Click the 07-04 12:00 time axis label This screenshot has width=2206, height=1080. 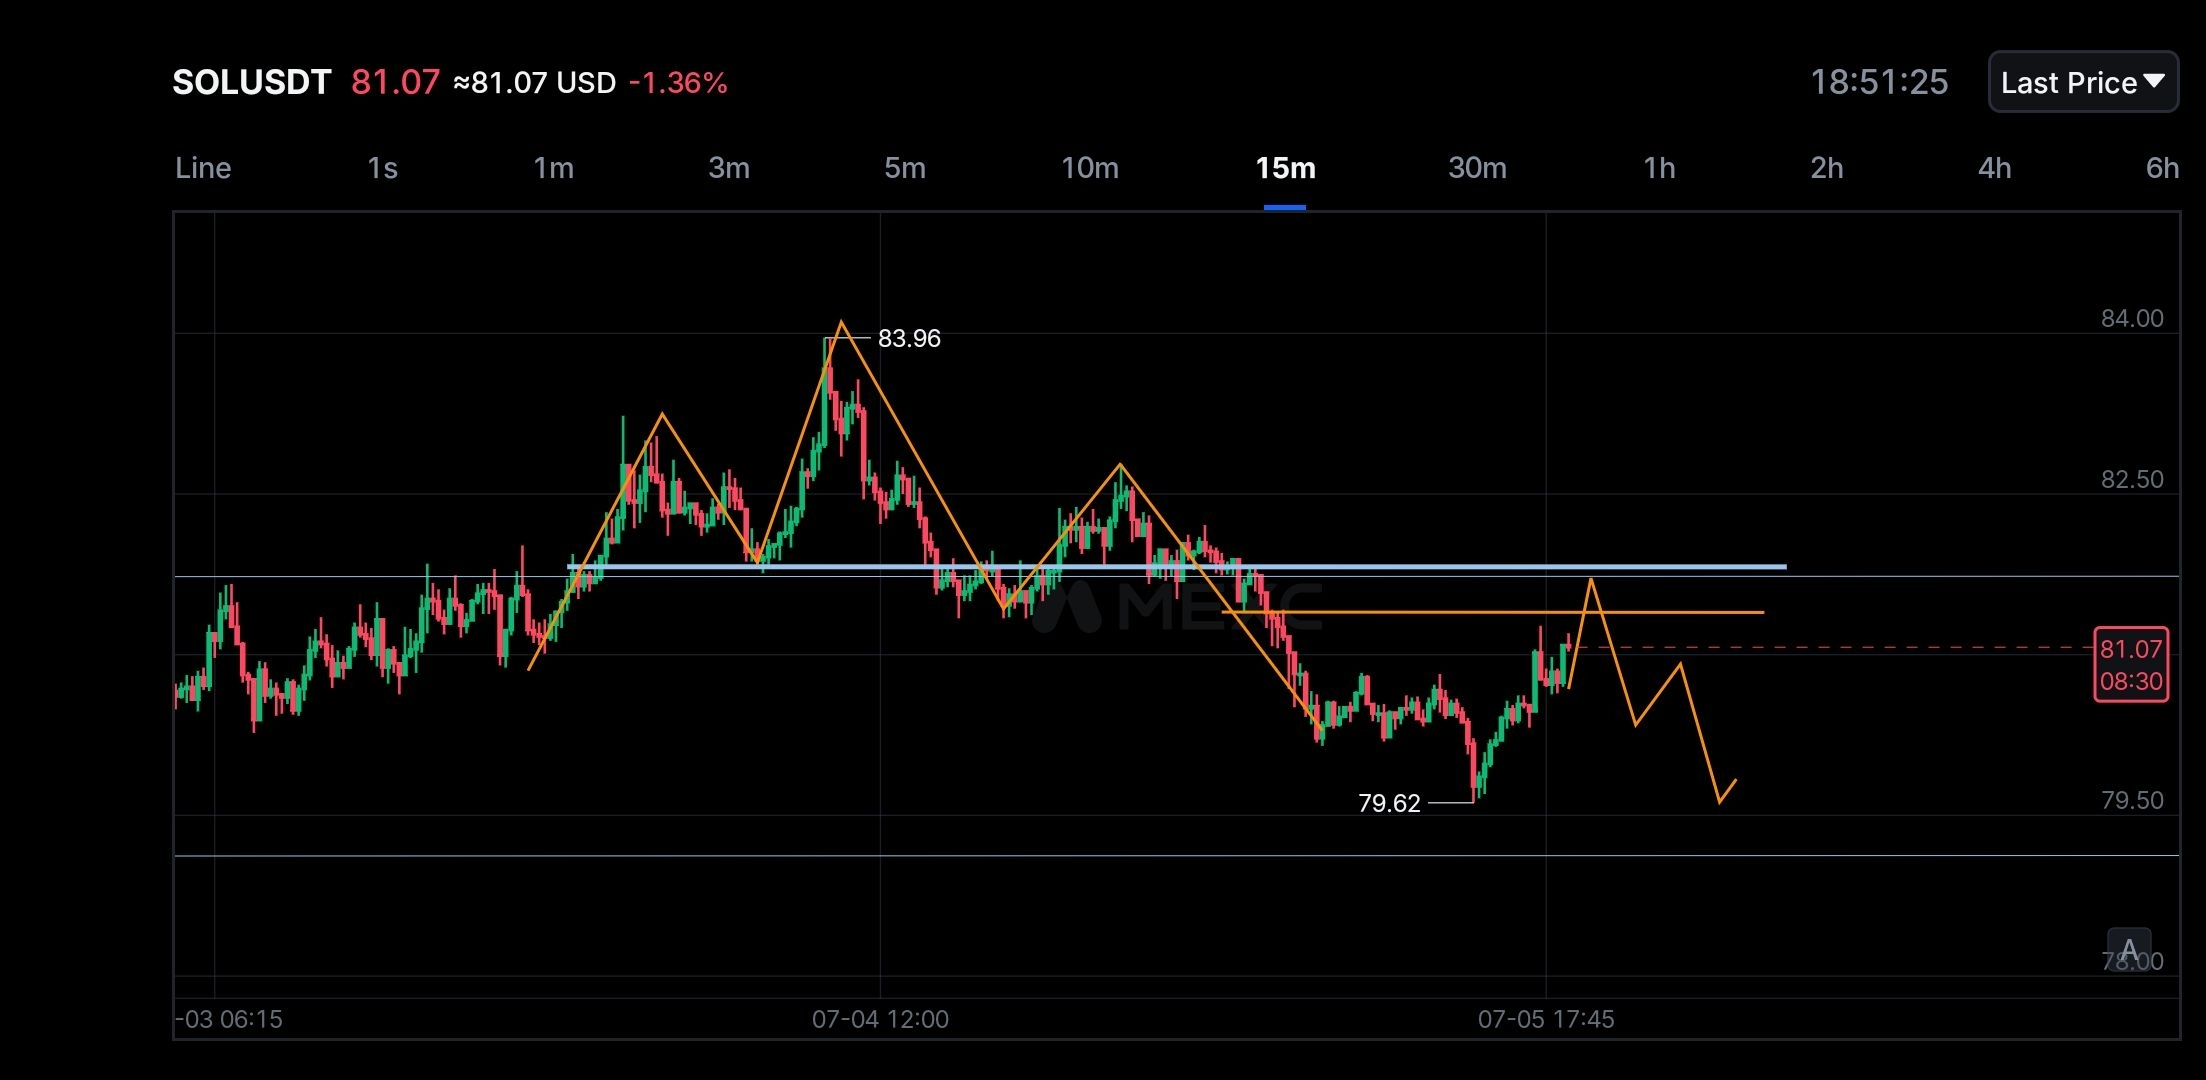[880, 1019]
